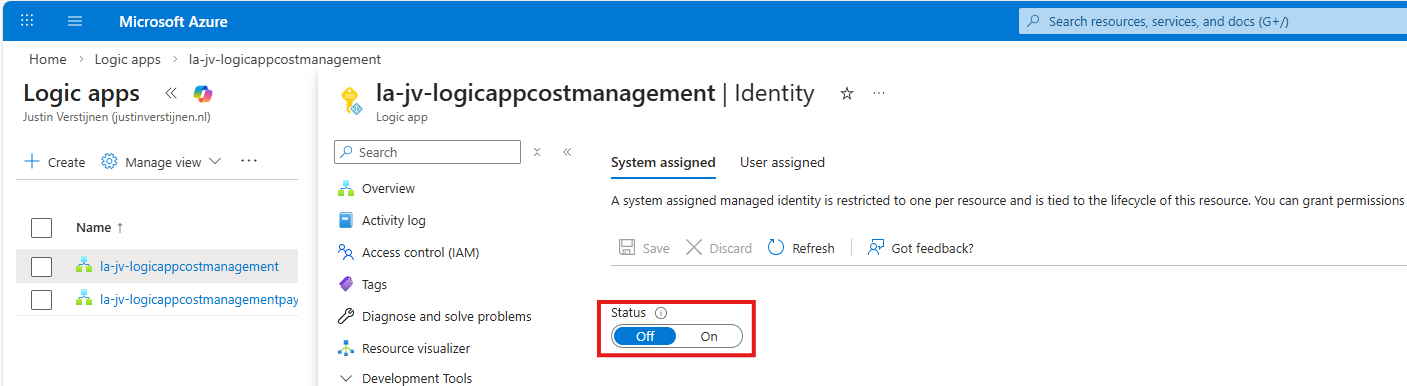The width and height of the screenshot is (1407, 386).
Task: Check the box for la-jv-logicappcostmanagementpay row
Action: (41, 299)
